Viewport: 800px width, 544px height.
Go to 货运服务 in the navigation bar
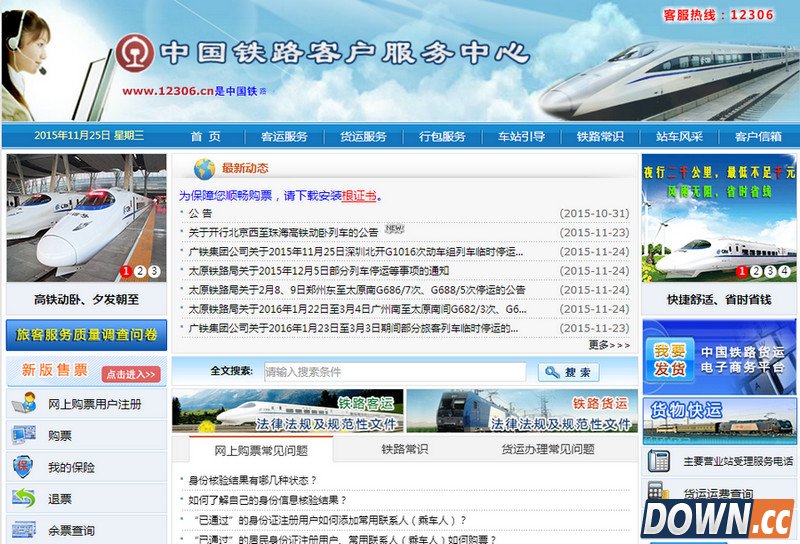pyautogui.click(x=363, y=137)
